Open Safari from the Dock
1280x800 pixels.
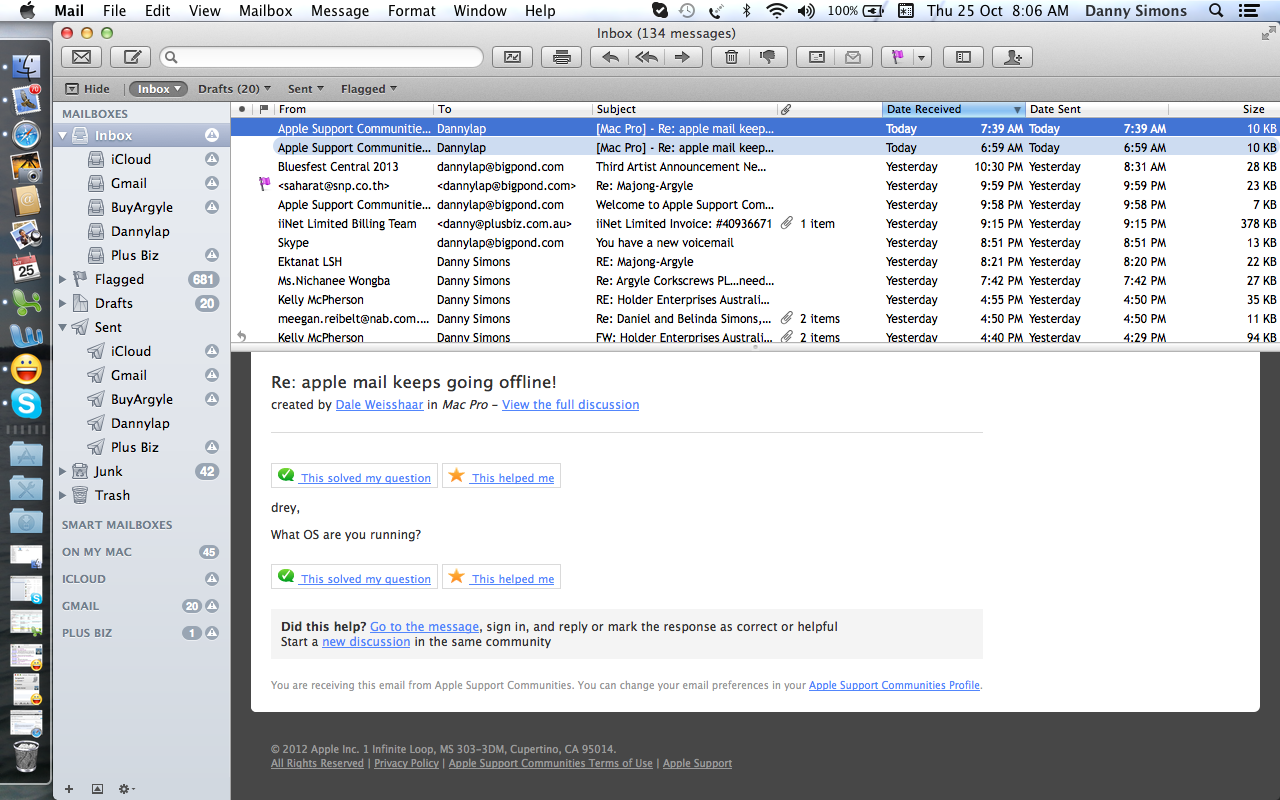tap(26, 134)
